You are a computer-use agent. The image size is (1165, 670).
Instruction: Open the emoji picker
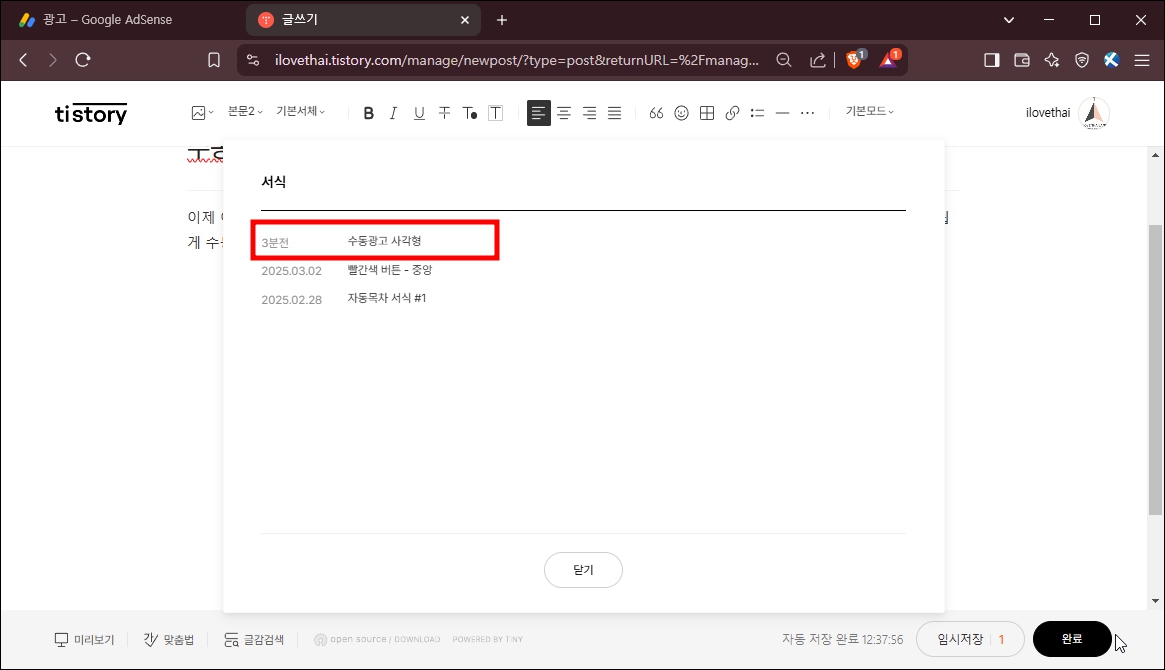[x=681, y=112]
